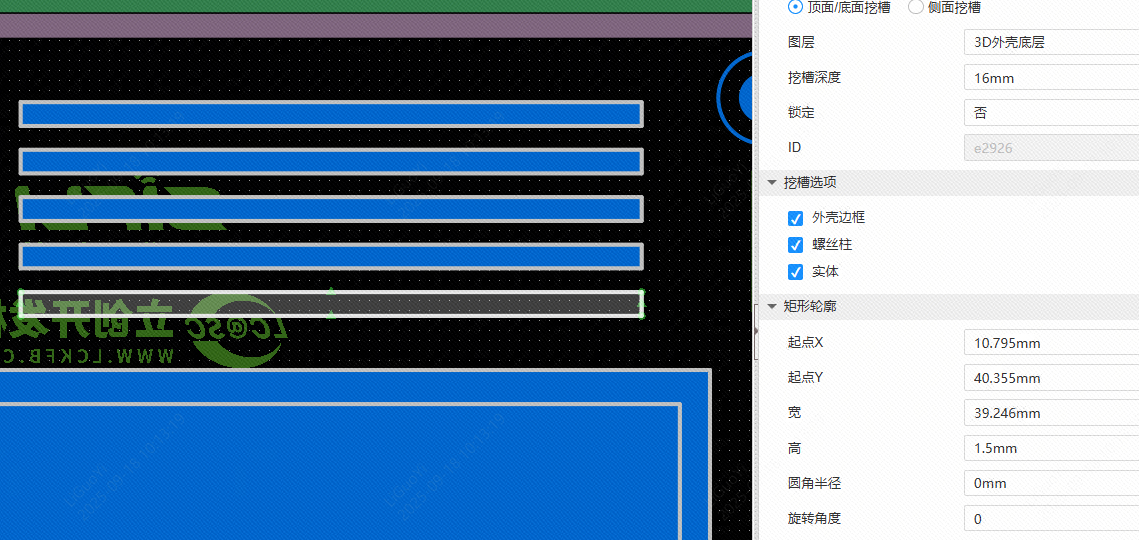Collapse the 挖槽选项 section

tap(772, 183)
